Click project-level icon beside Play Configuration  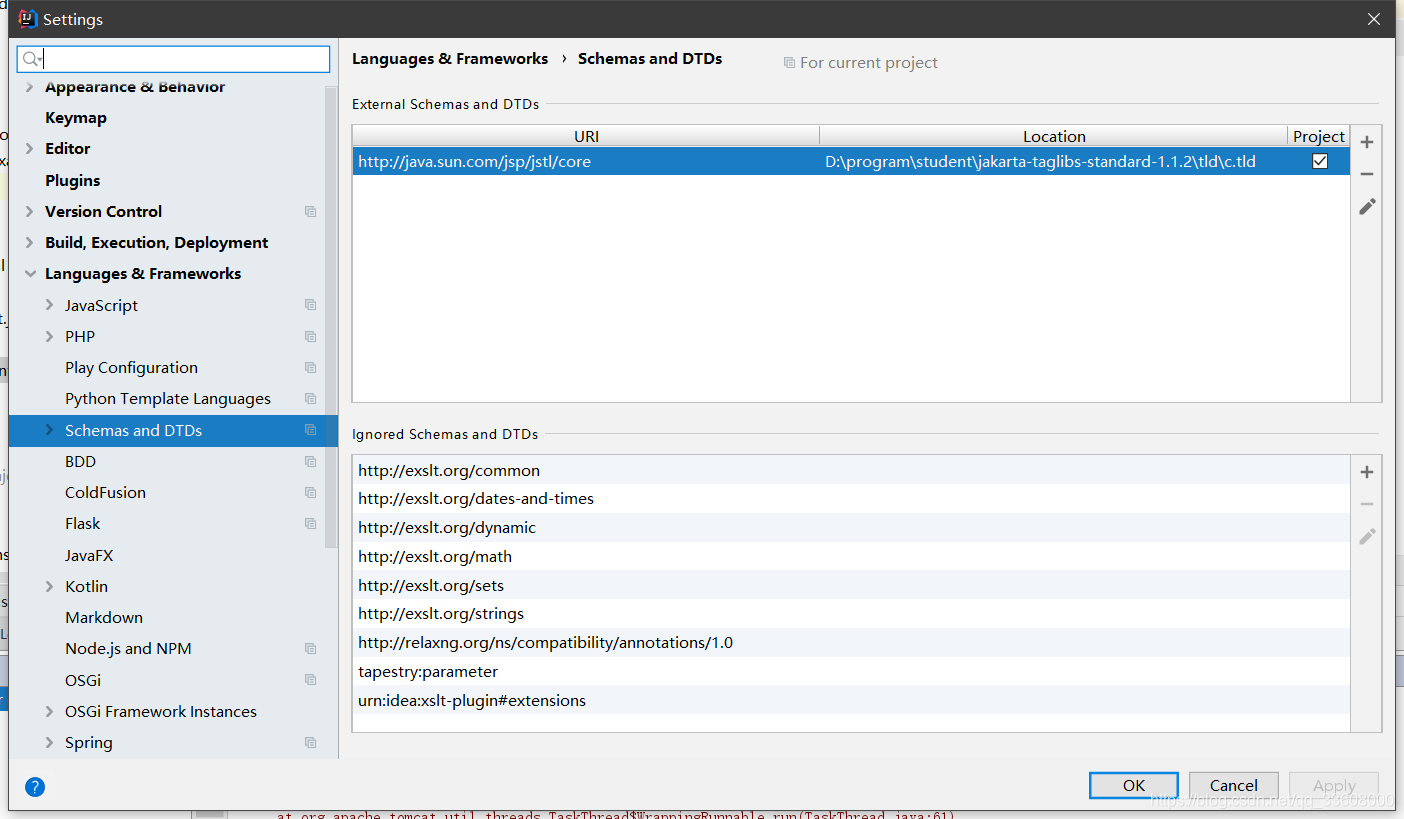pyautogui.click(x=311, y=368)
